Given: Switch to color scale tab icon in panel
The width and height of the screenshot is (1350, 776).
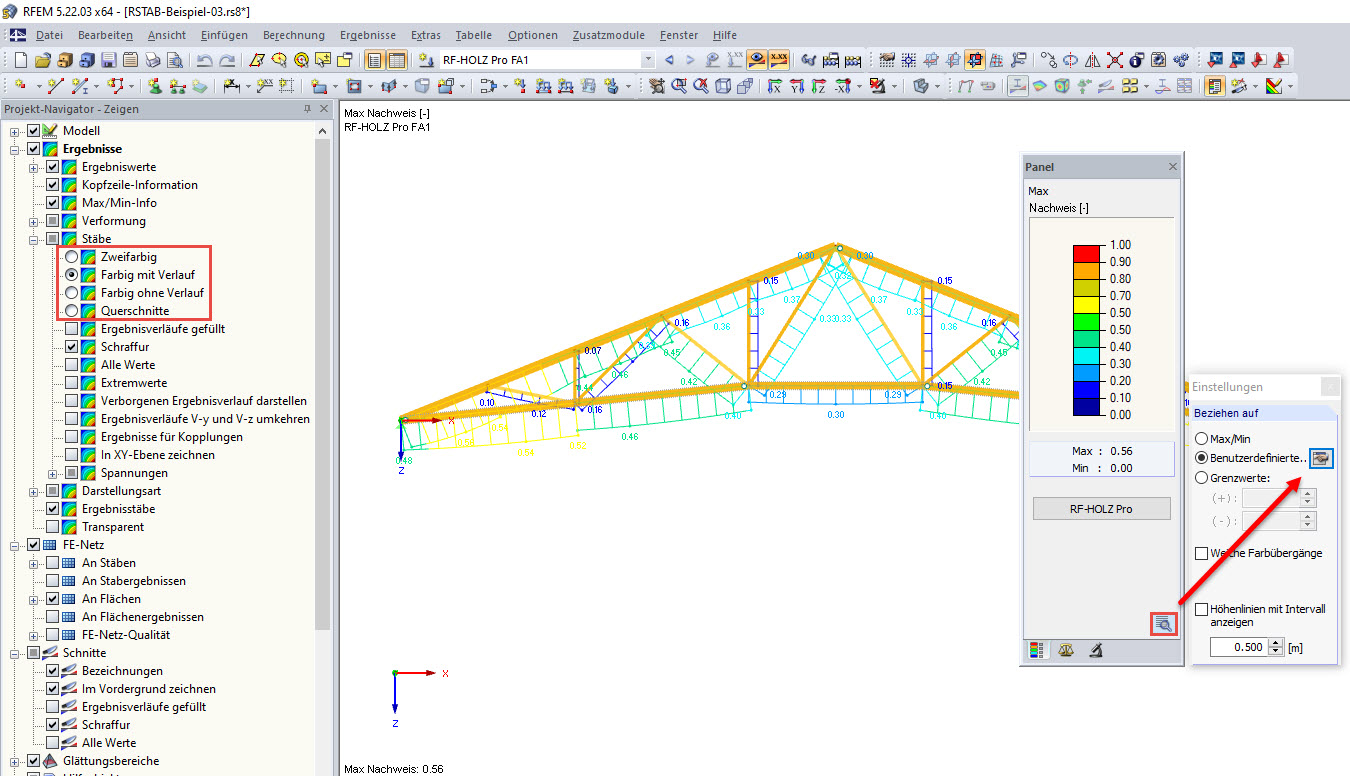Looking at the screenshot, I should [x=1037, y=651].
